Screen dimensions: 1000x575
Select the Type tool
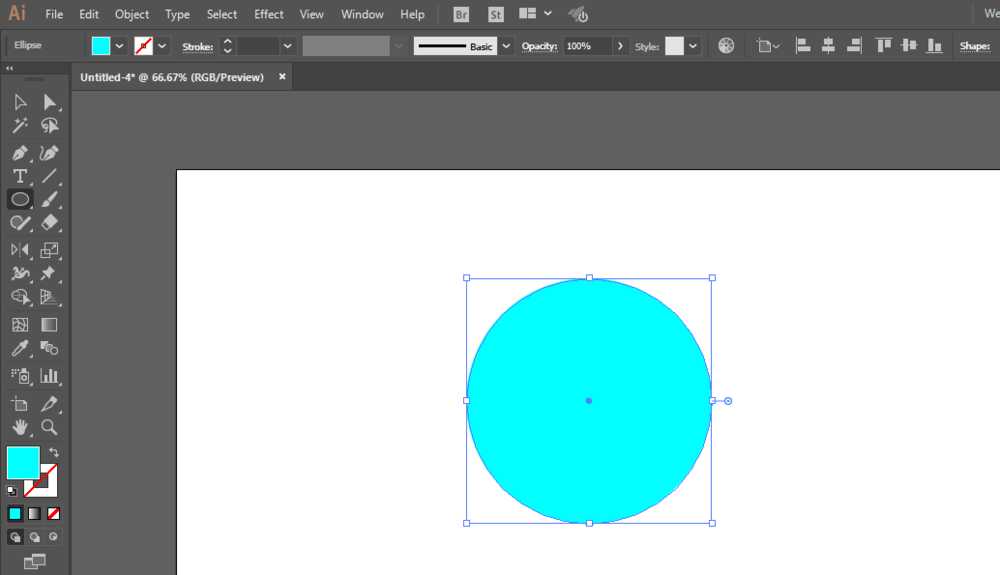click(20, 176)
